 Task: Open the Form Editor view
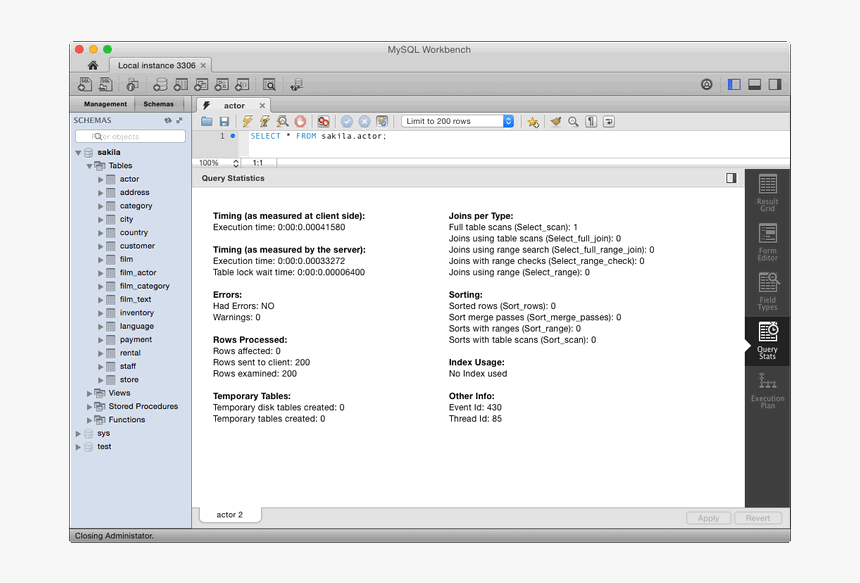coord(767,242)
